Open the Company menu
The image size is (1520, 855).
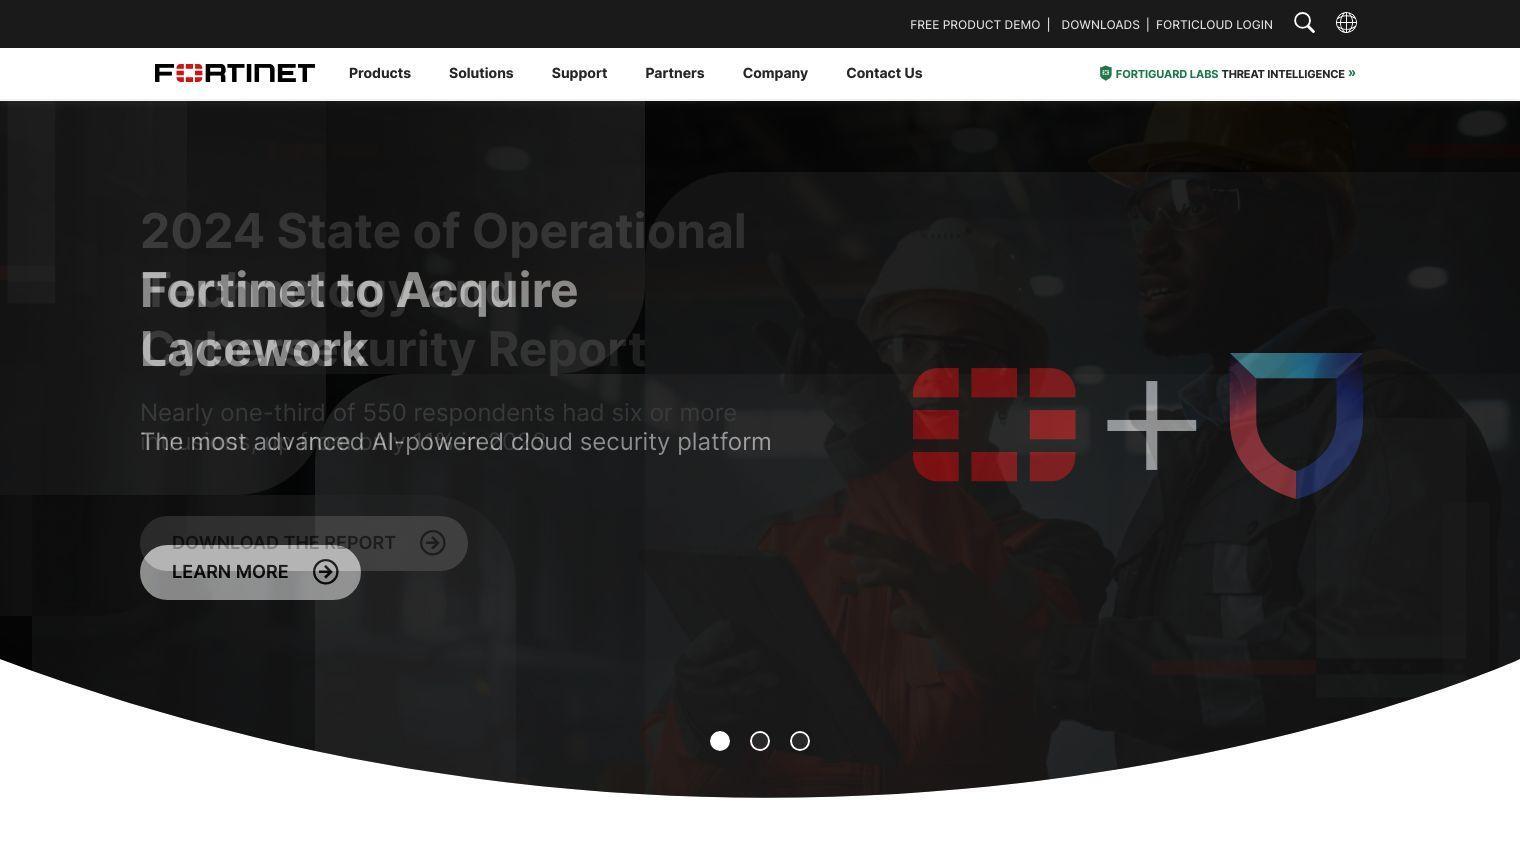(x=775, y=73)
